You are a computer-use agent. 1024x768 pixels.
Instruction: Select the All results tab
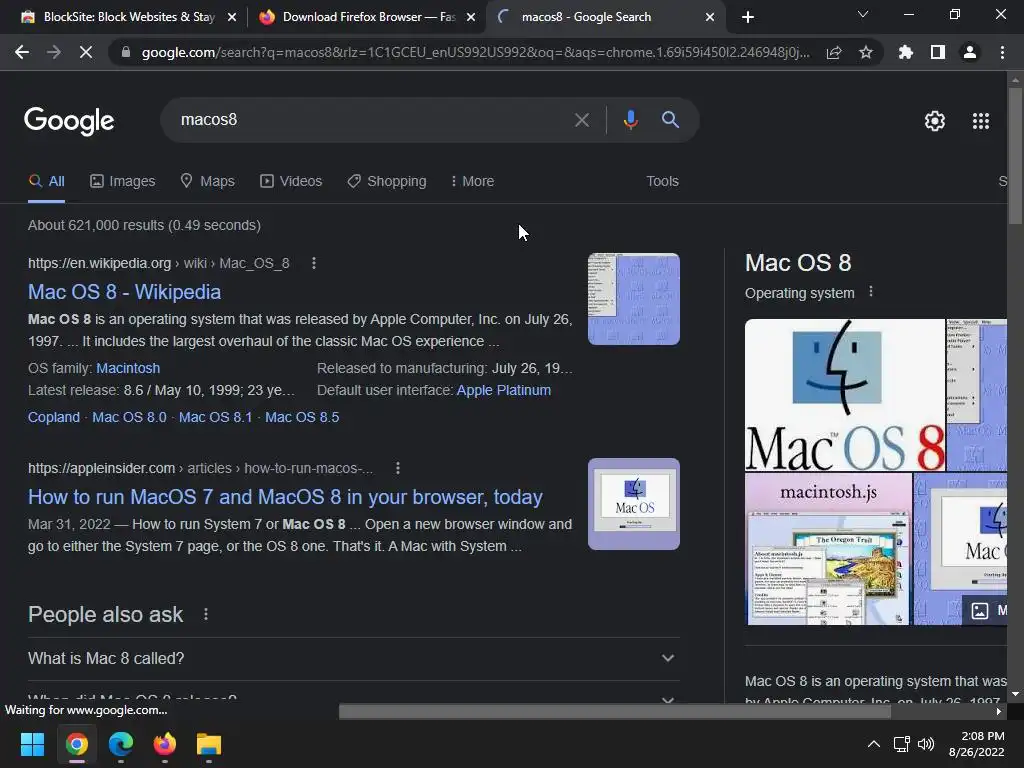46,182
